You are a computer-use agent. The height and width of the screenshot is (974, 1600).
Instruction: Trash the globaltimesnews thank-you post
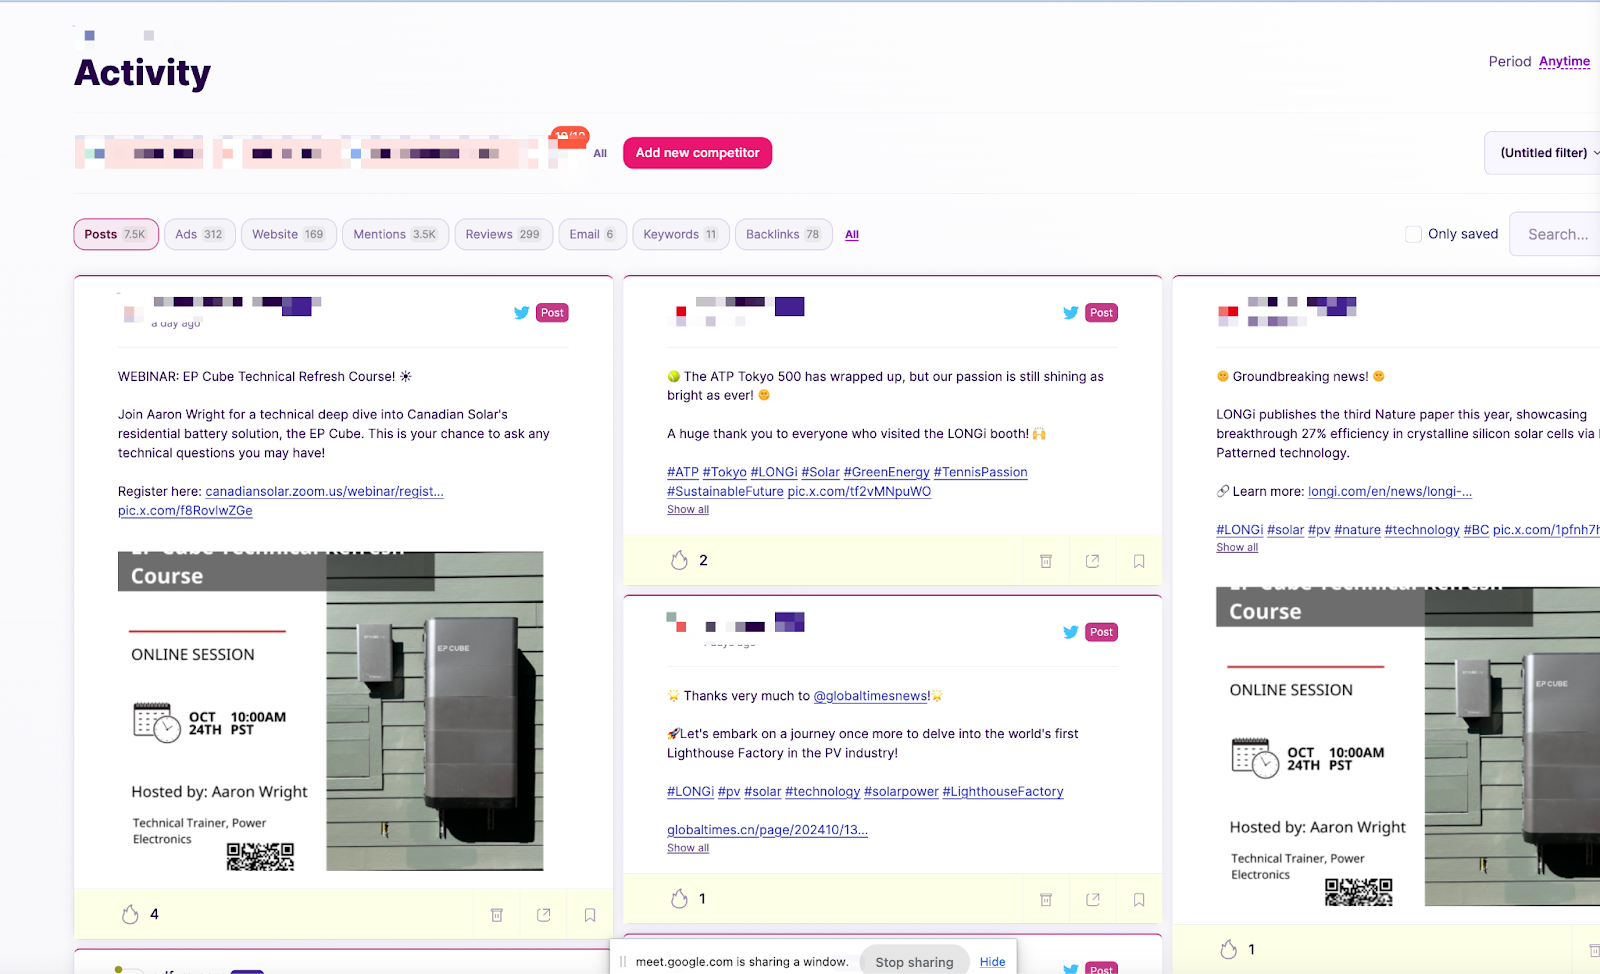pos(1046,900)
